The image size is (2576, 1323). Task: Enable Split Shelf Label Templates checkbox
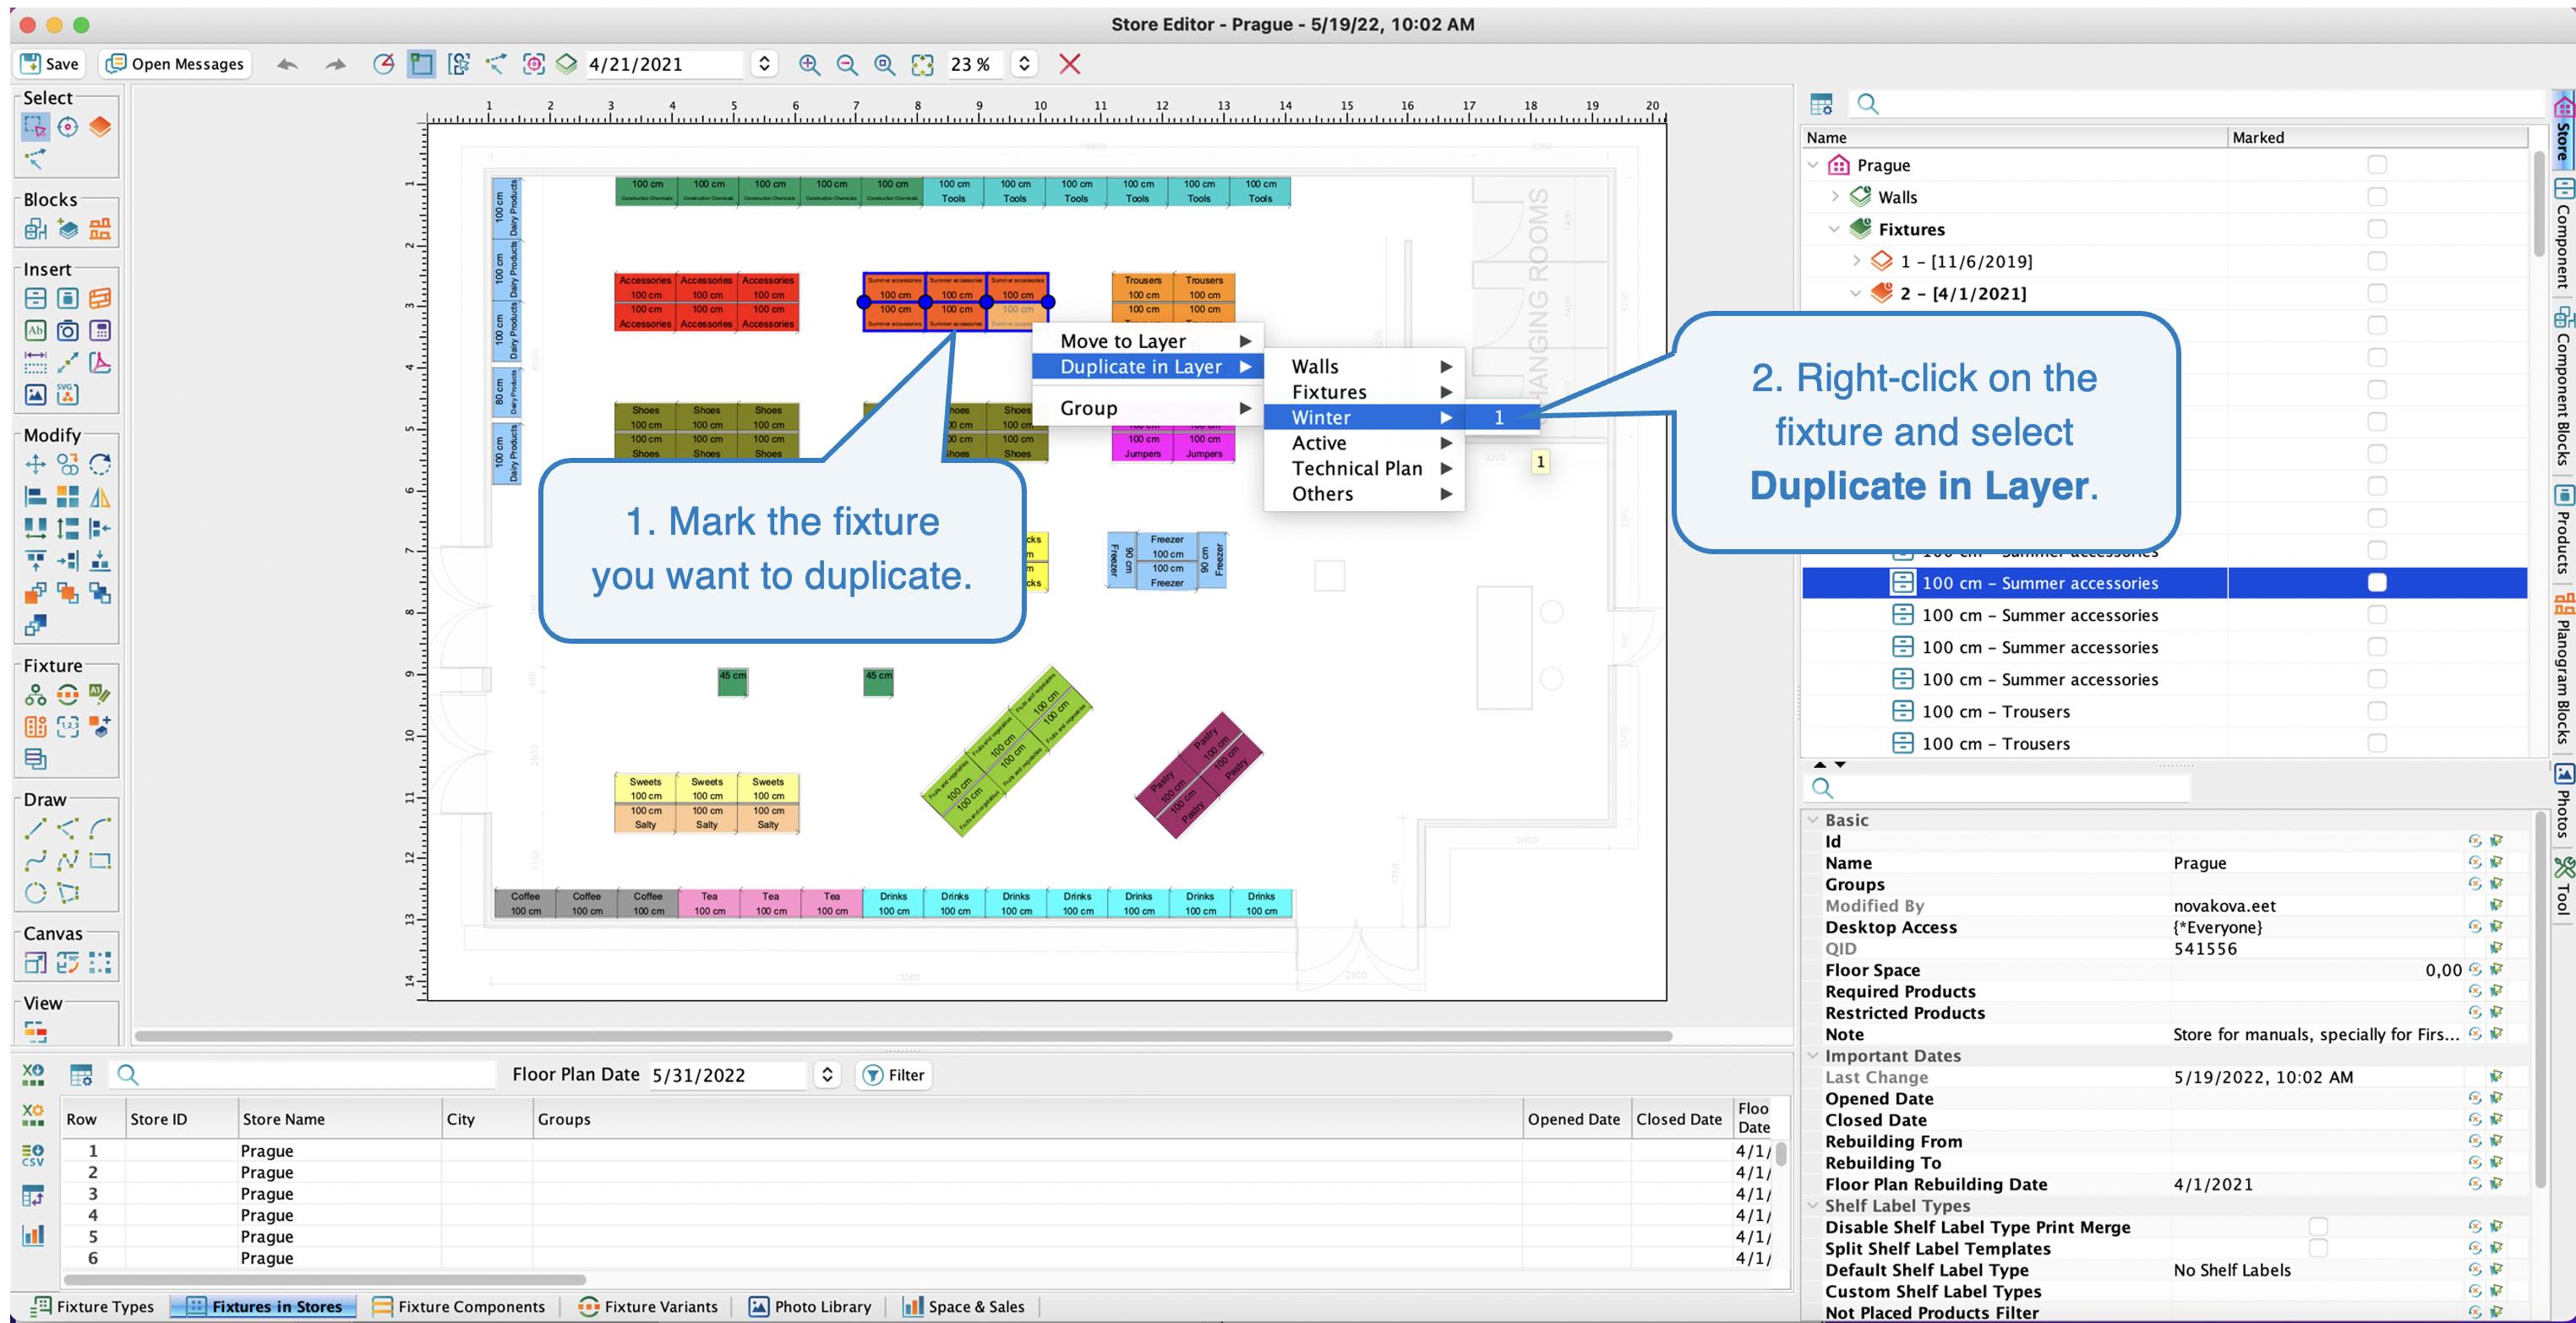click(x=2318, y=1248)
